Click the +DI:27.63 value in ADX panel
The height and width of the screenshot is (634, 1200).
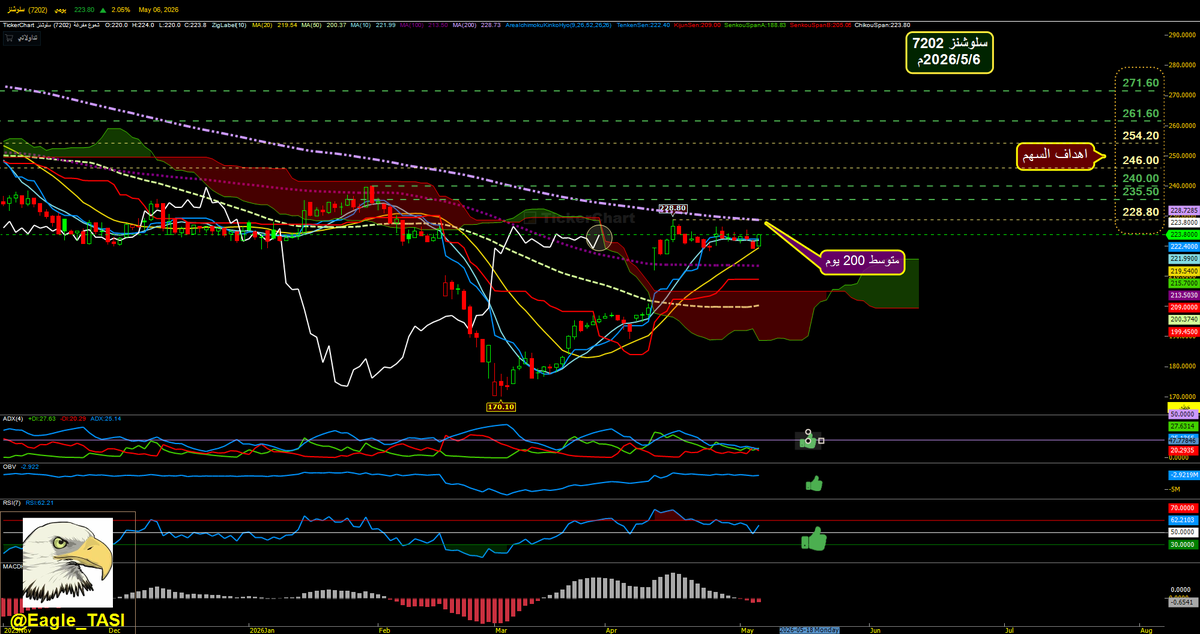(42, 419)
